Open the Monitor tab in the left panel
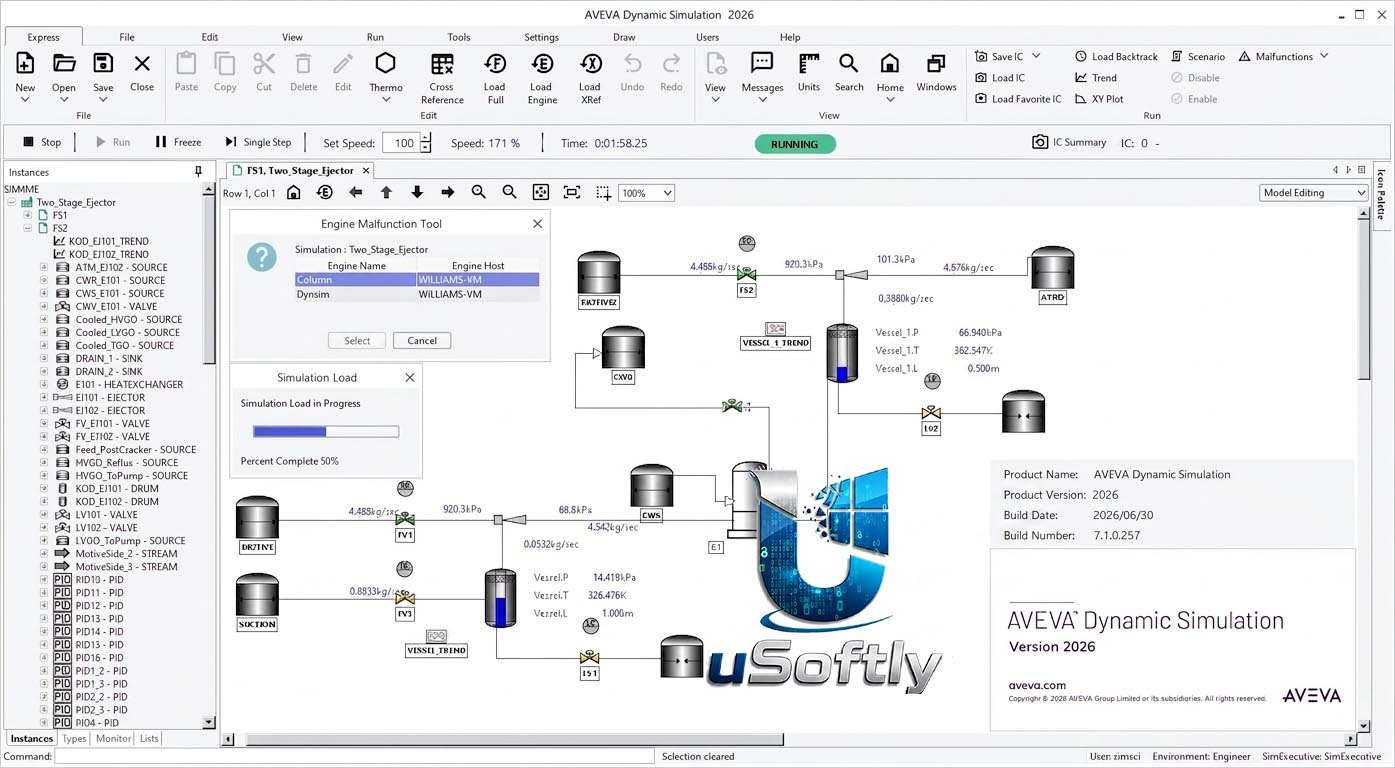Viewport: 1395px width, 768px height. point(113,739)
